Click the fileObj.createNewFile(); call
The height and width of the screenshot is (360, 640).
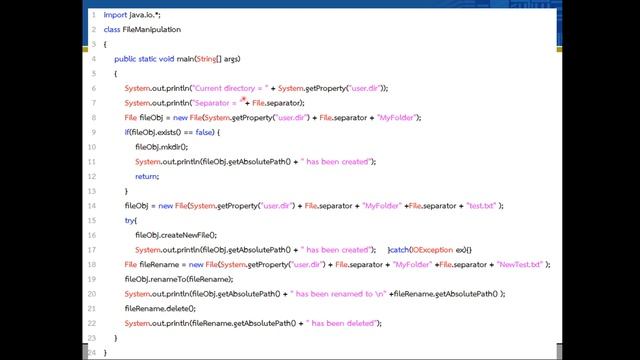(x=176, y=235)
